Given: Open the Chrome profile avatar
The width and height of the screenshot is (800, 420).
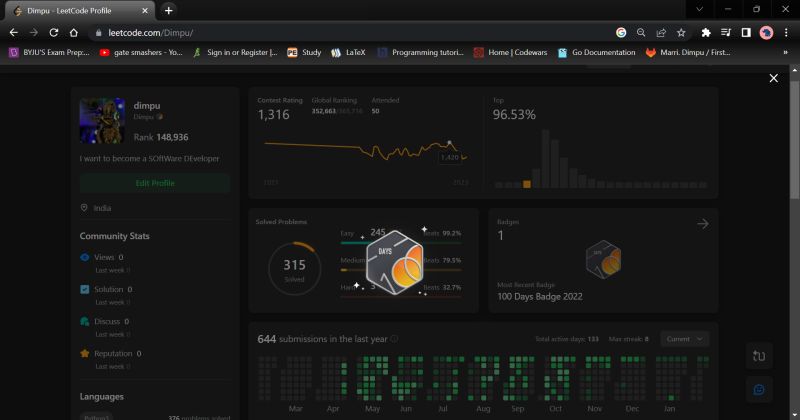Looking at the screenshot, I should (766, 33).
